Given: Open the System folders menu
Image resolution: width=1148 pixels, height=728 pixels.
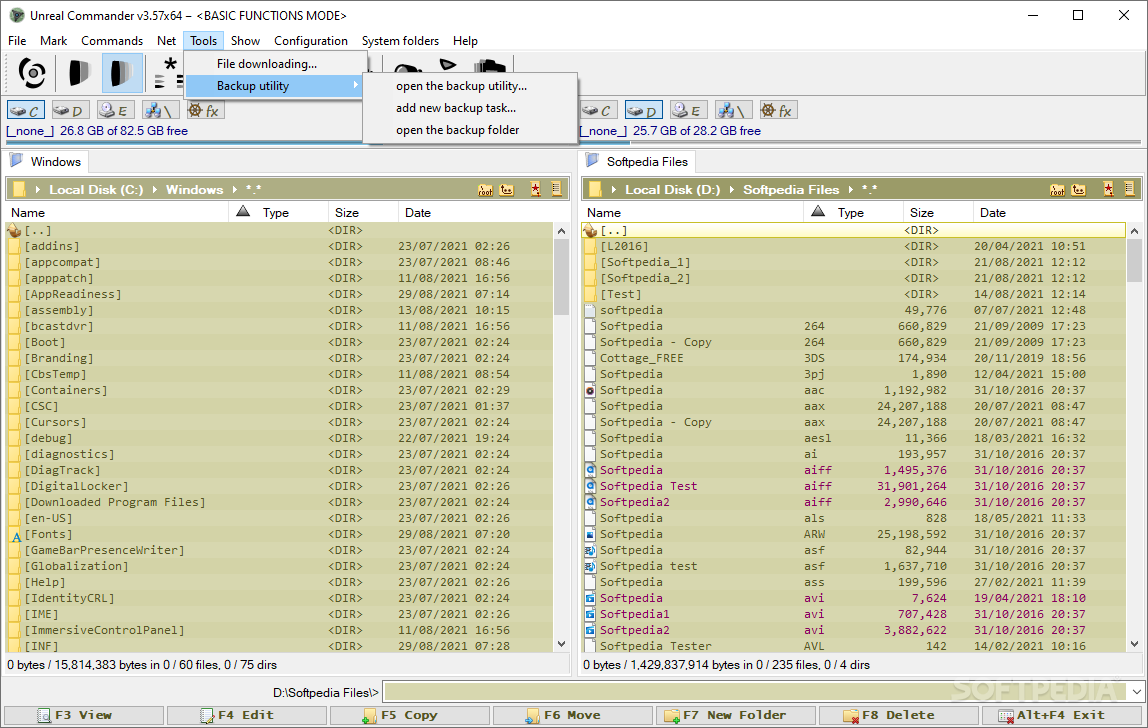Looking at the screenshot, I should 400,41.
